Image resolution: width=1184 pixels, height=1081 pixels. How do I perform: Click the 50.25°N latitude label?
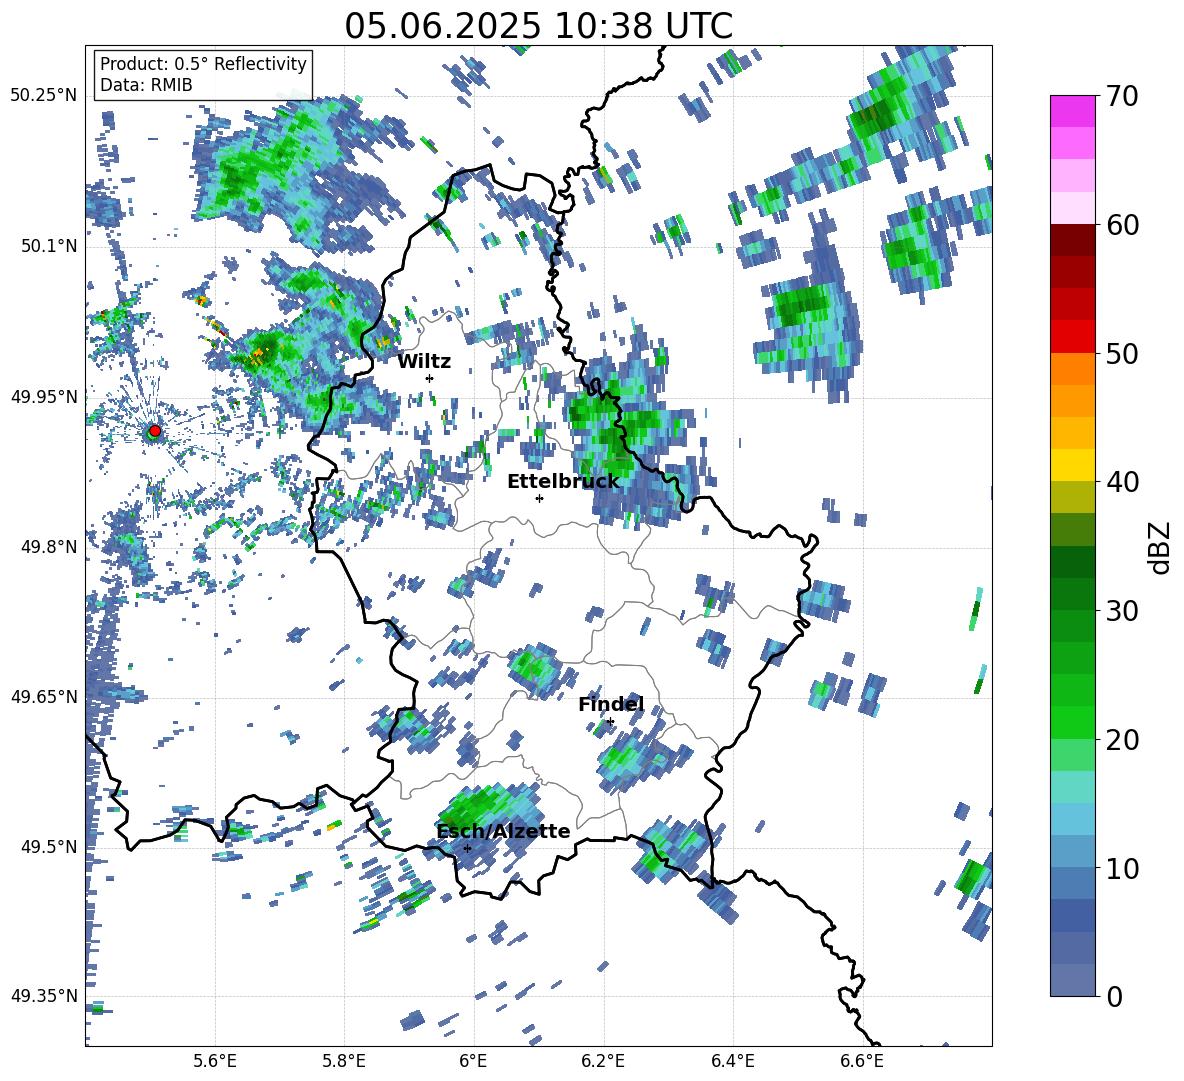pyautogui.click(x=44, y=96)
